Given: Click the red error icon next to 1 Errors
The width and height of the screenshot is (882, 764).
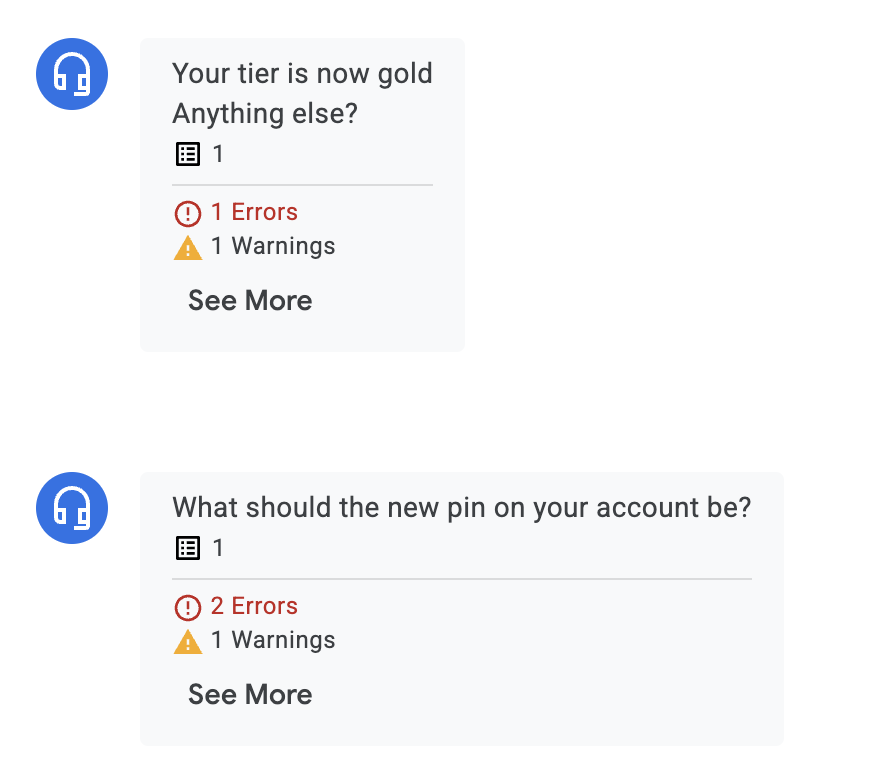Looking at the screenshot, I should click(188, 214).
